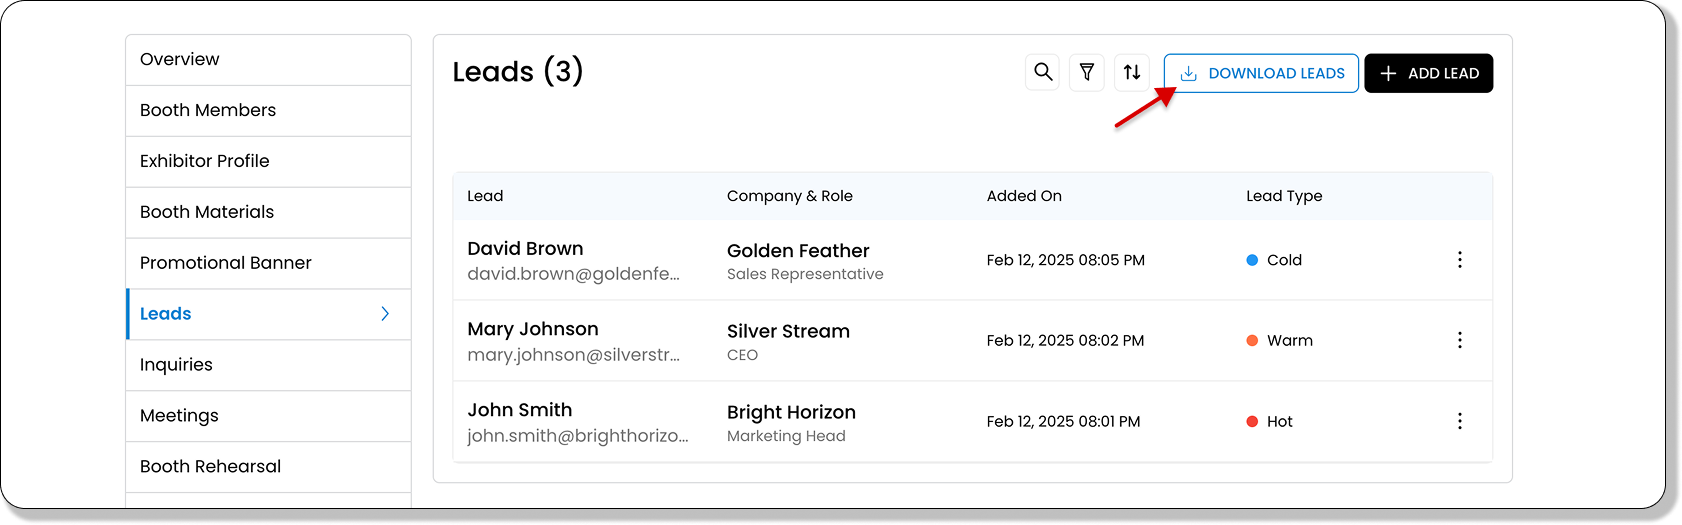Go to Overview in the sidebar
The height and width of the screenshot is (525, 1682).
point(180,59)
